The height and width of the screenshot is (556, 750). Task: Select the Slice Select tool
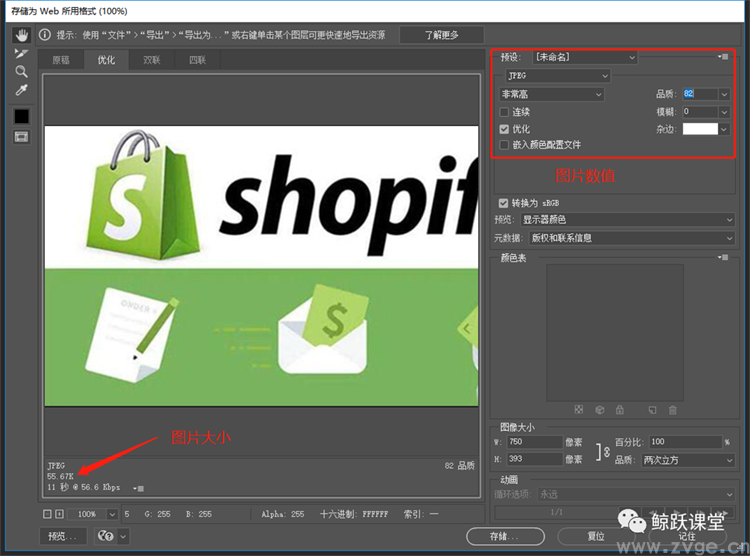(x=21, y=53)
